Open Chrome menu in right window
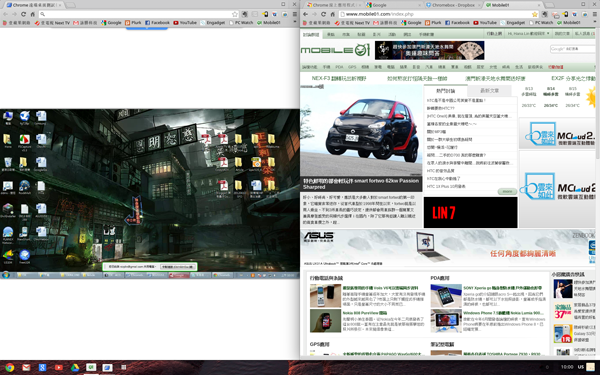 tap(594, 14)
